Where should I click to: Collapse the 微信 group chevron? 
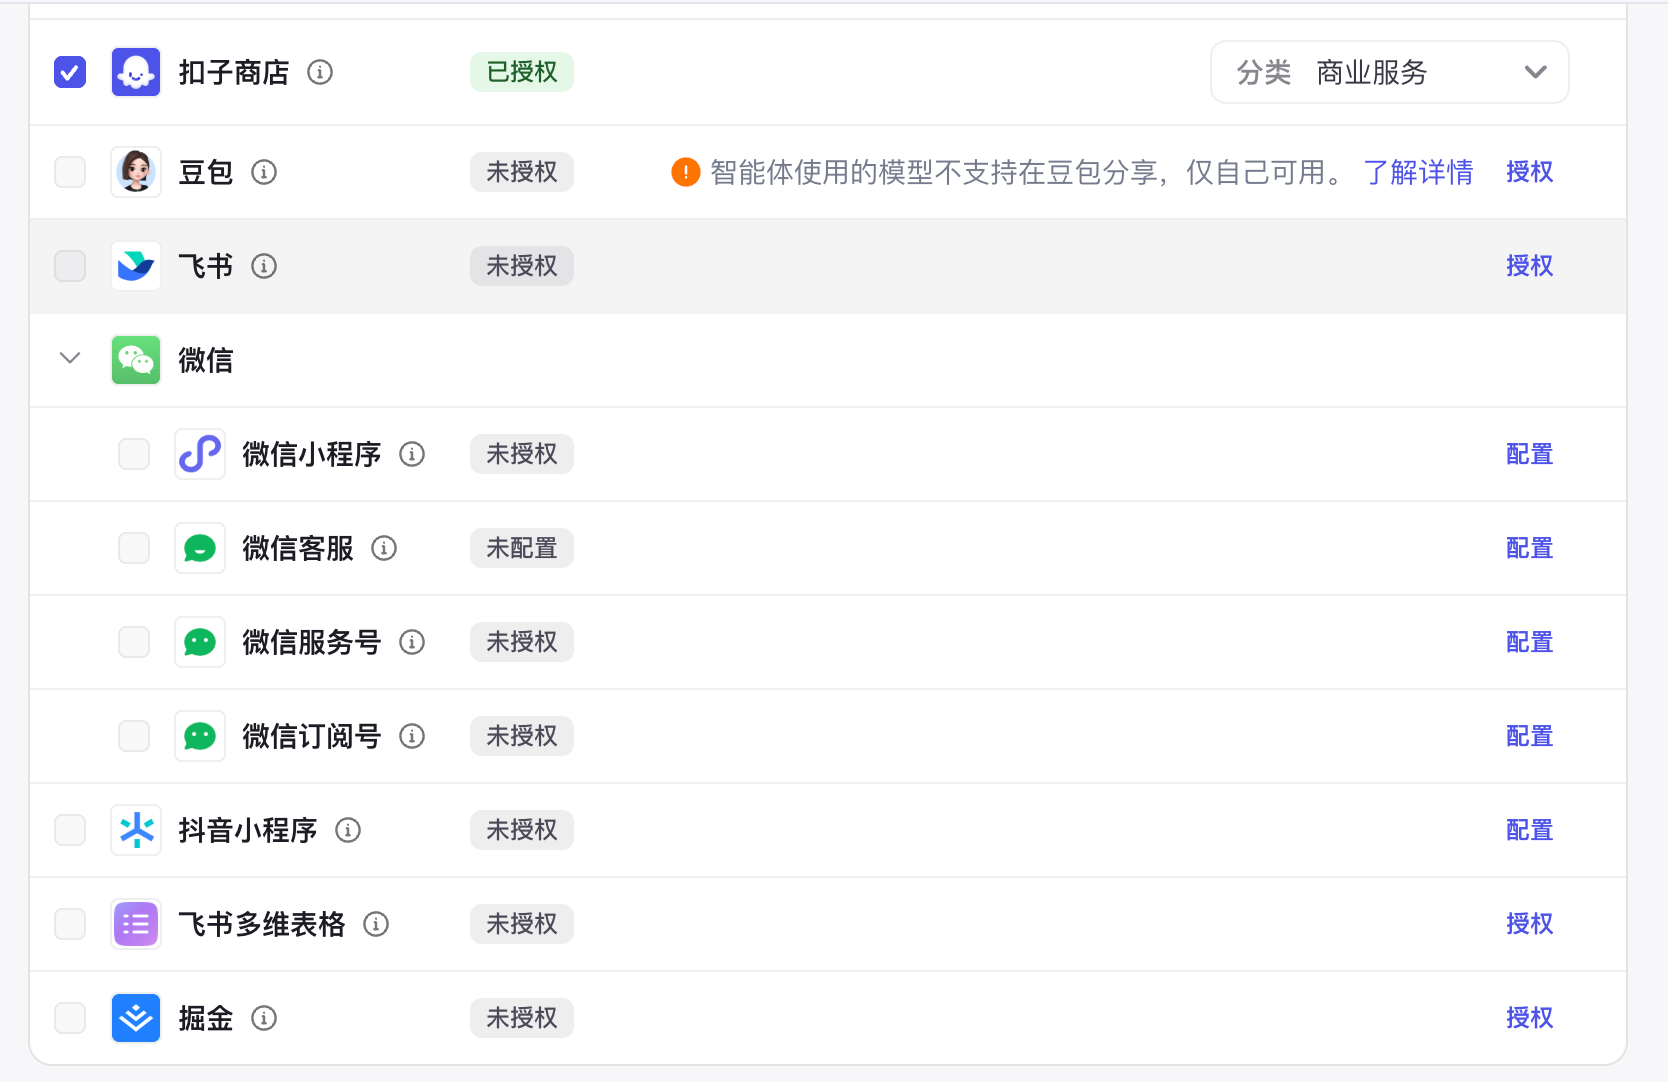pos(70,358)
